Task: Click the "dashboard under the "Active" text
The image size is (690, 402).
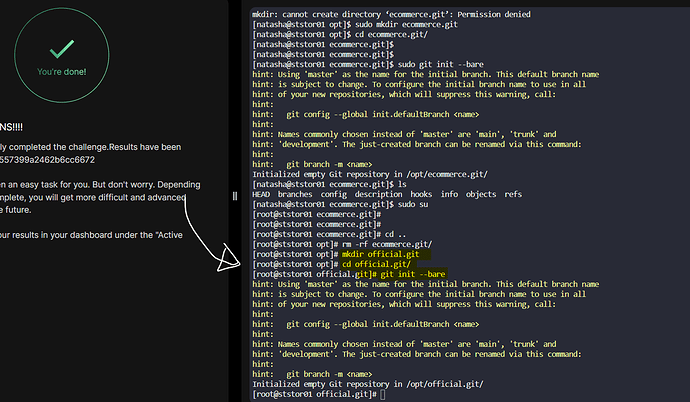Action: click(116, 235)
